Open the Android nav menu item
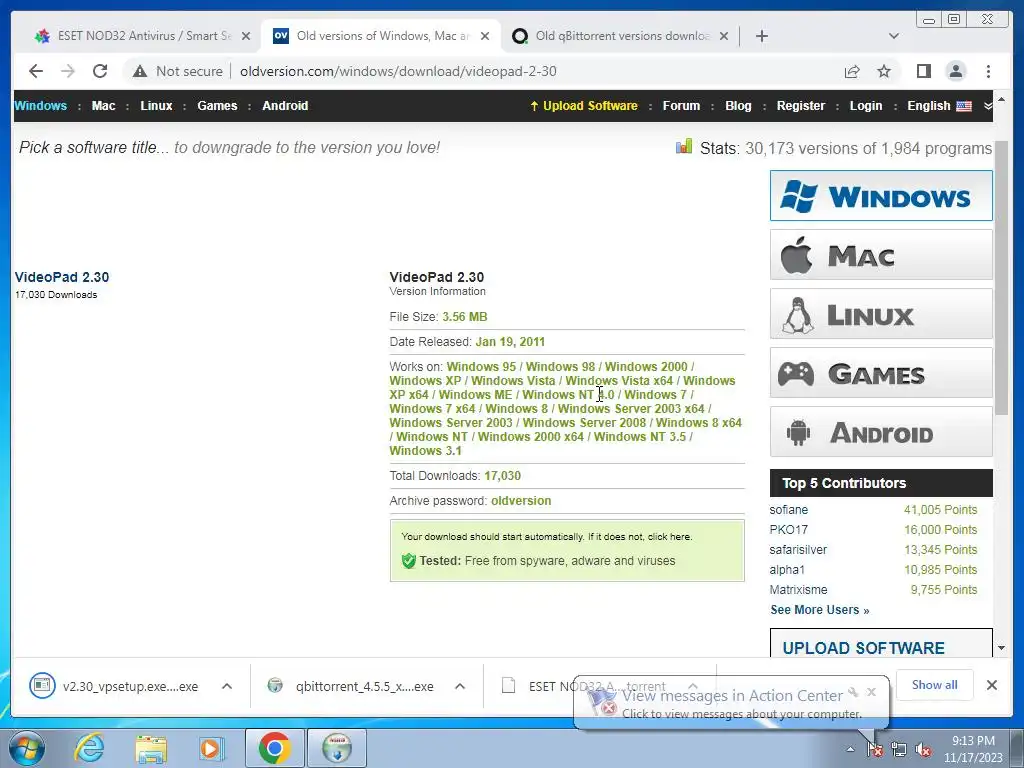 coord(285,106)
